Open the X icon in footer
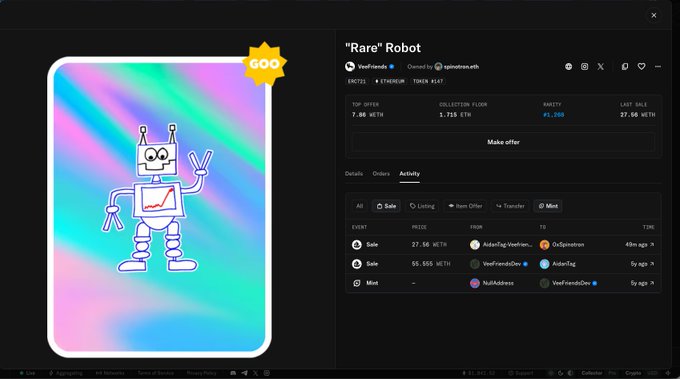The image size is (680, 379). [x=255, y=373]
